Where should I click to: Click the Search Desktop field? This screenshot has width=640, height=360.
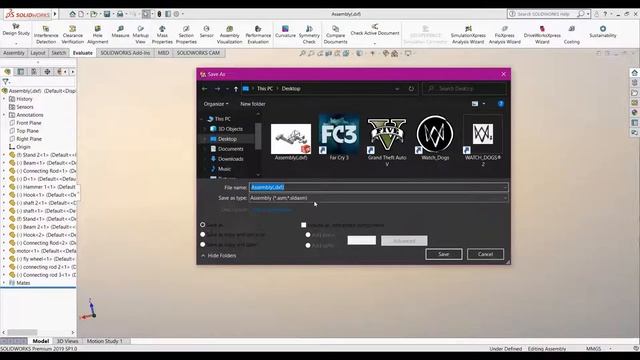pos(464,89)
